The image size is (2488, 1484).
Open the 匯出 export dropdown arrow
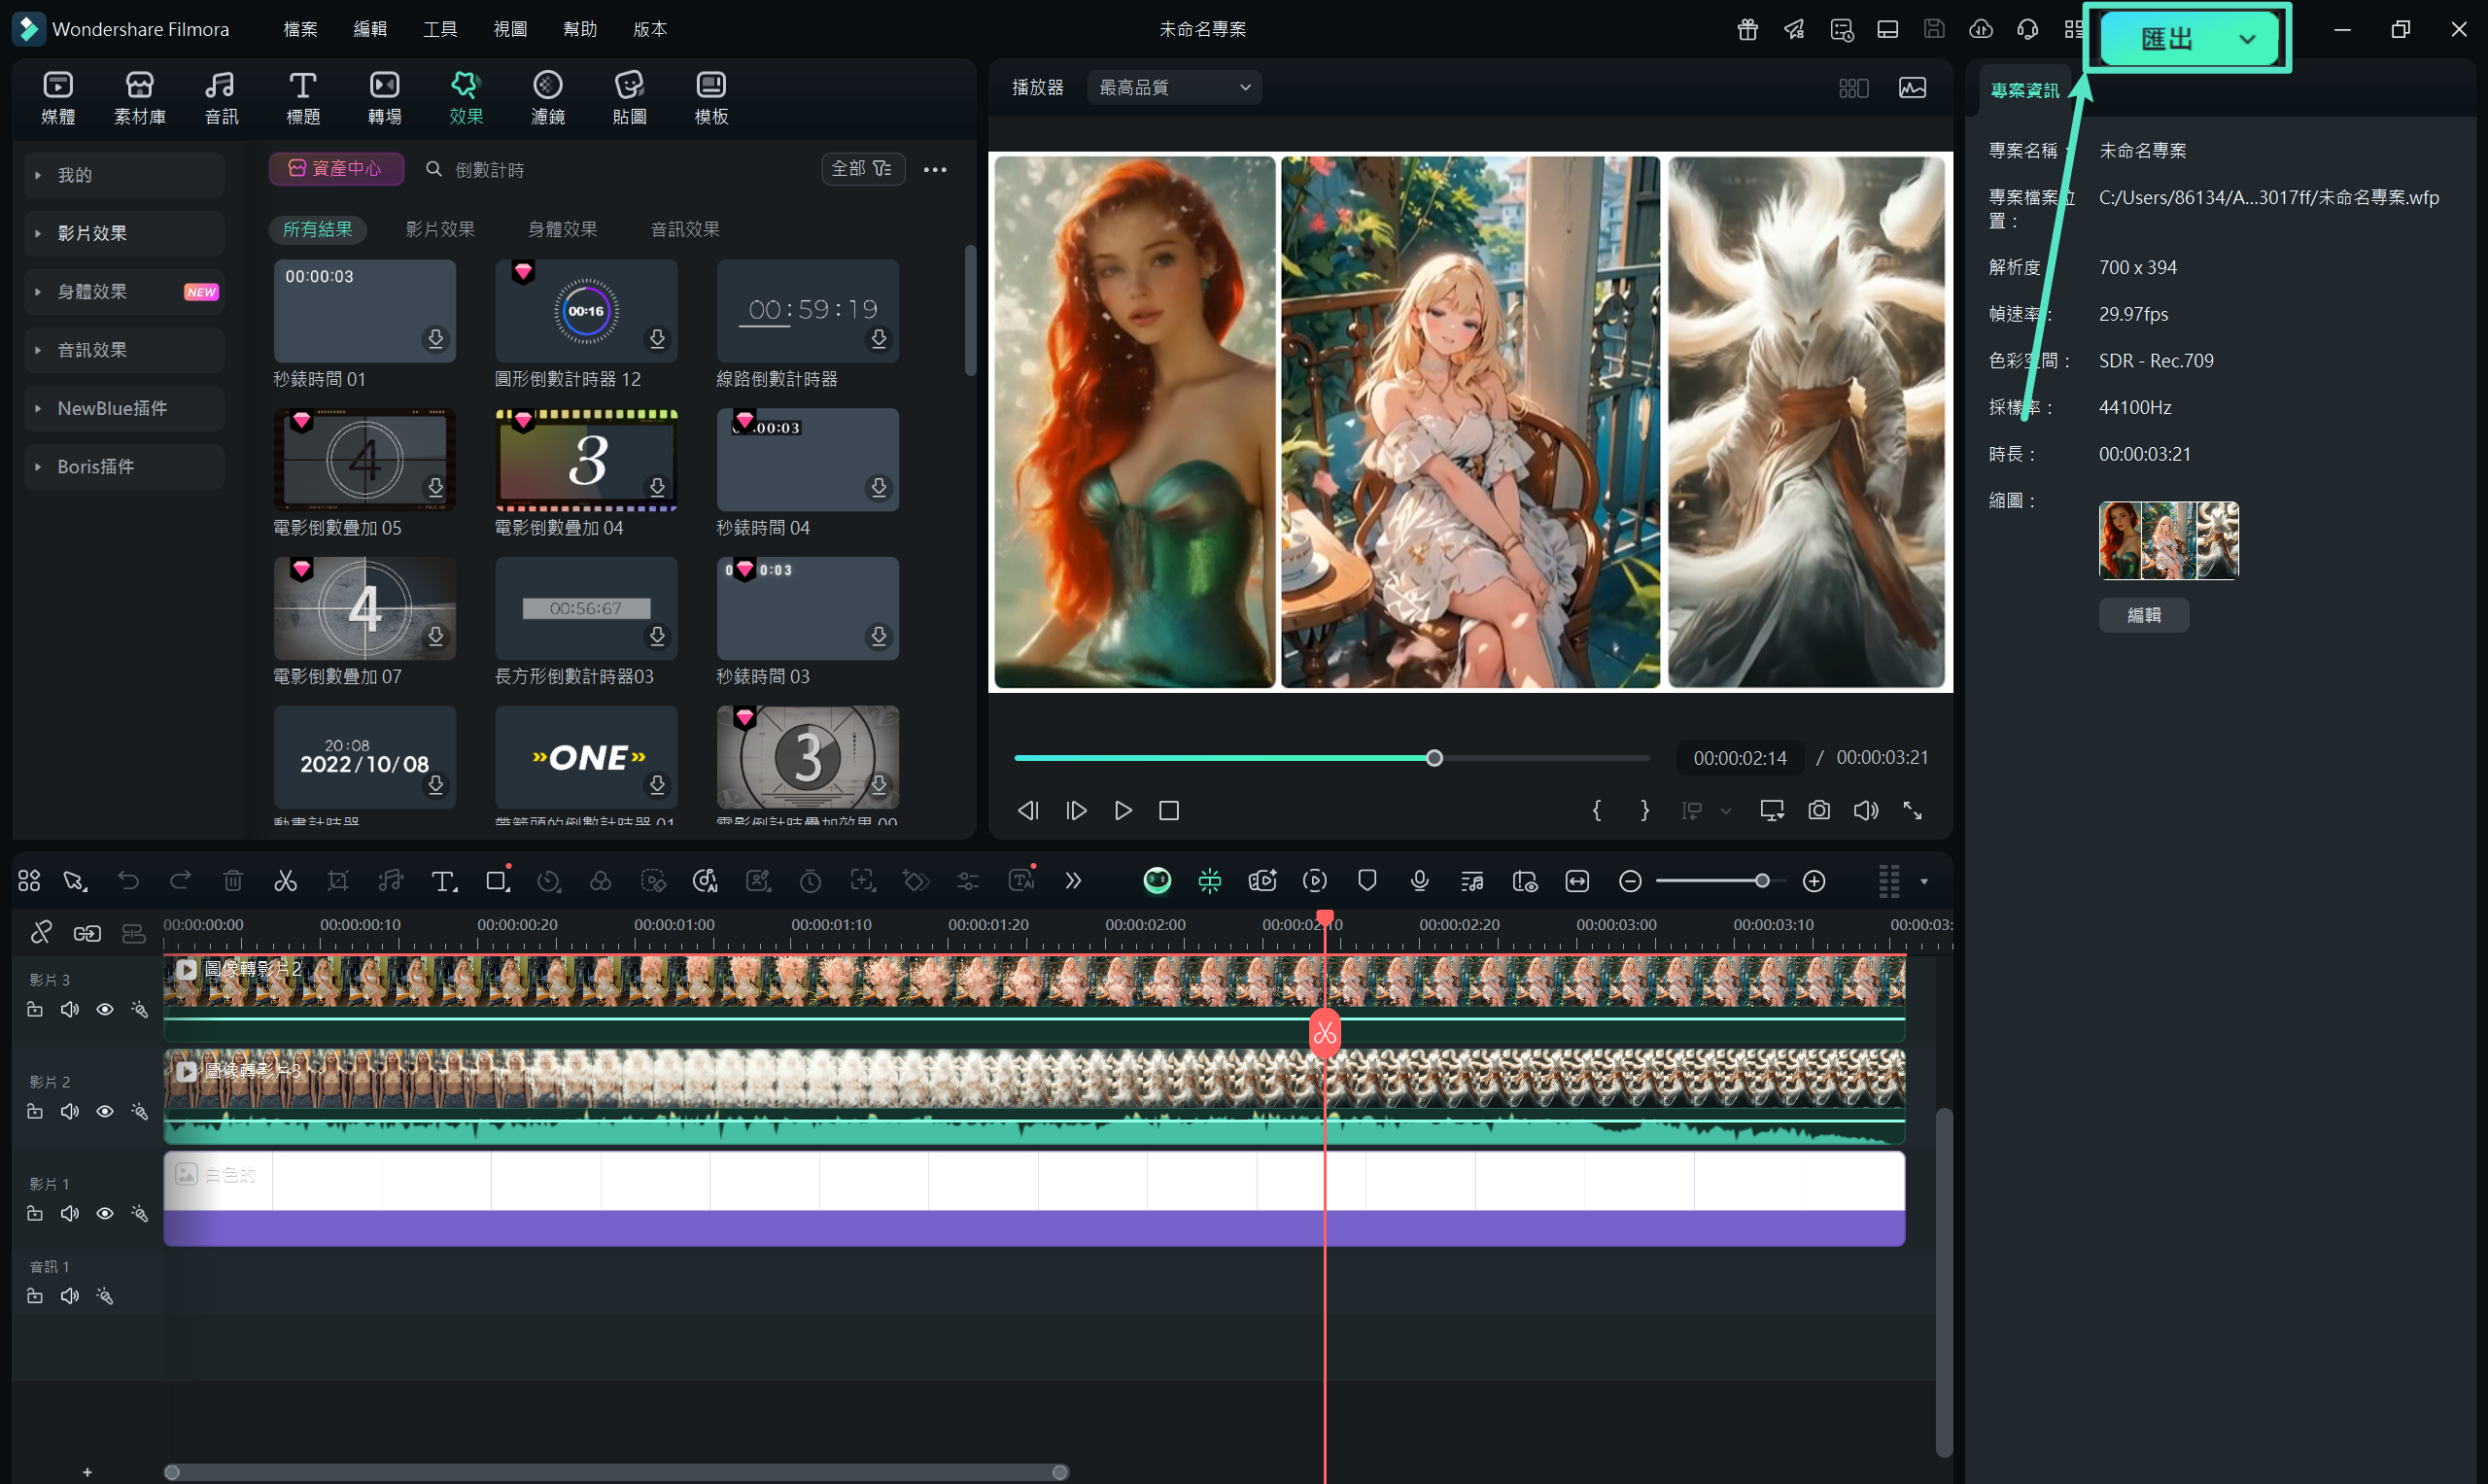pos(2247,39)
